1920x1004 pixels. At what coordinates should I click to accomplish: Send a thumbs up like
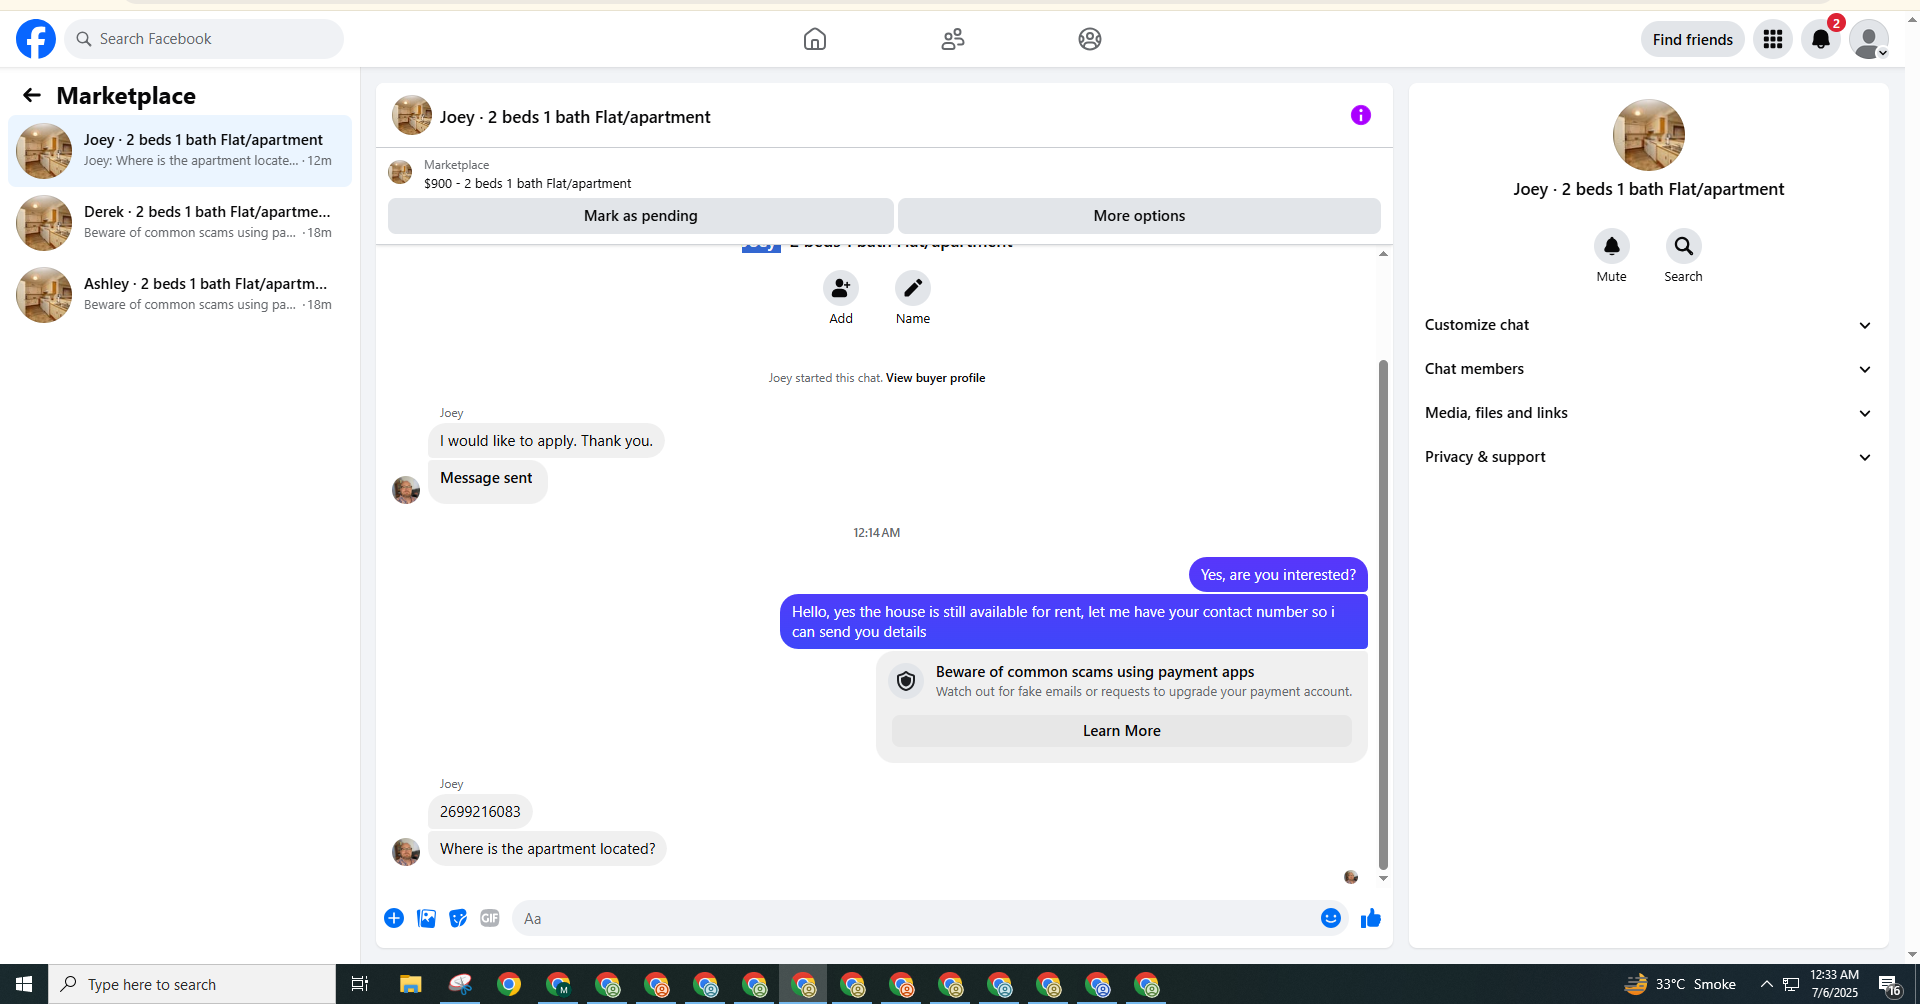pyautogui.click(x=1371, y=918)
